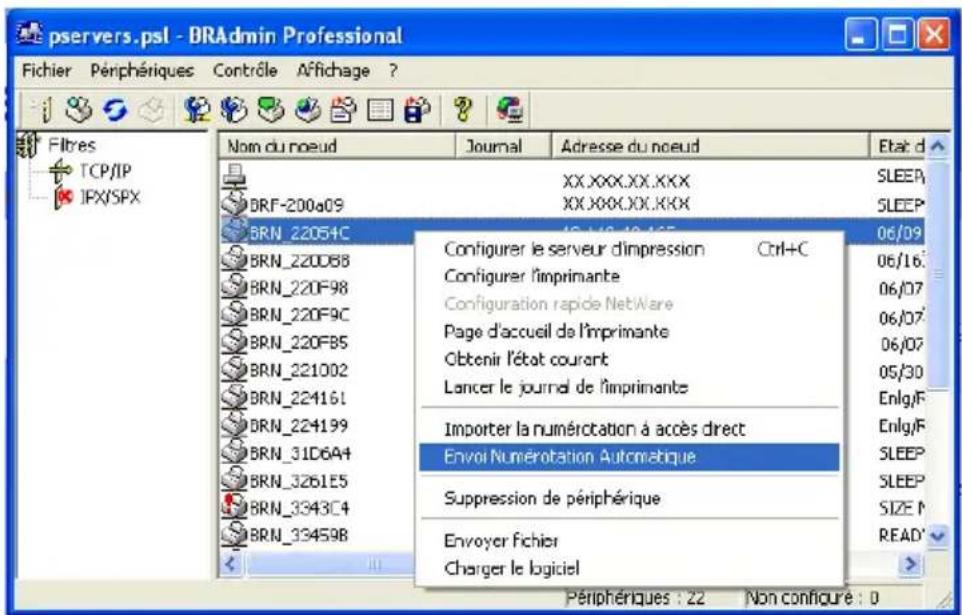Click the configure print server toolbar icon
This screenshot has height=615, width=962.
(x=198, y=110)
